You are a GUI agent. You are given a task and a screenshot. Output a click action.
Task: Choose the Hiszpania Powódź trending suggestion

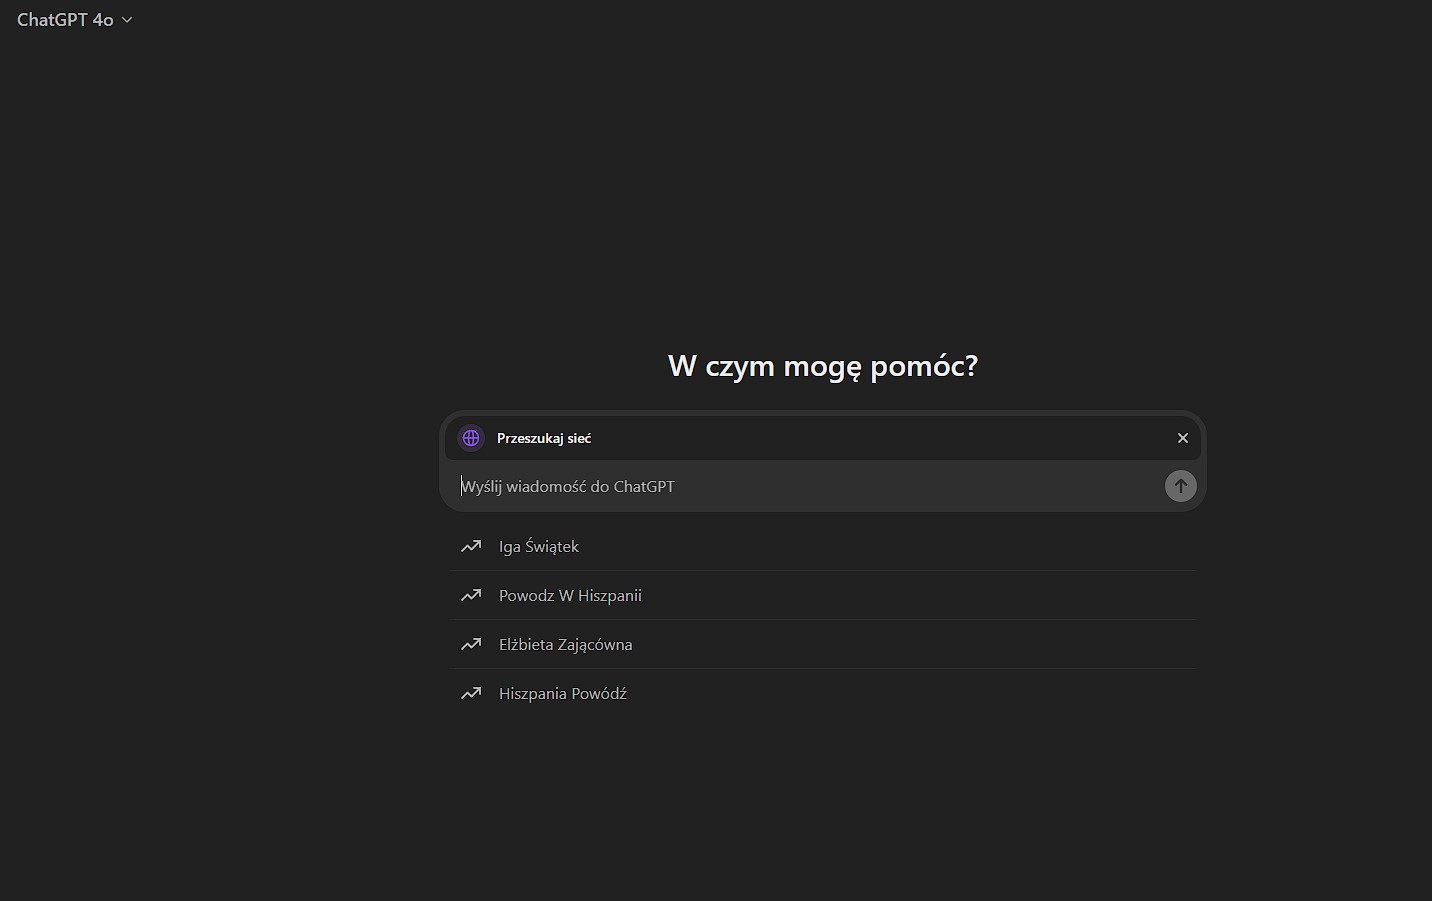coord(822,693)
